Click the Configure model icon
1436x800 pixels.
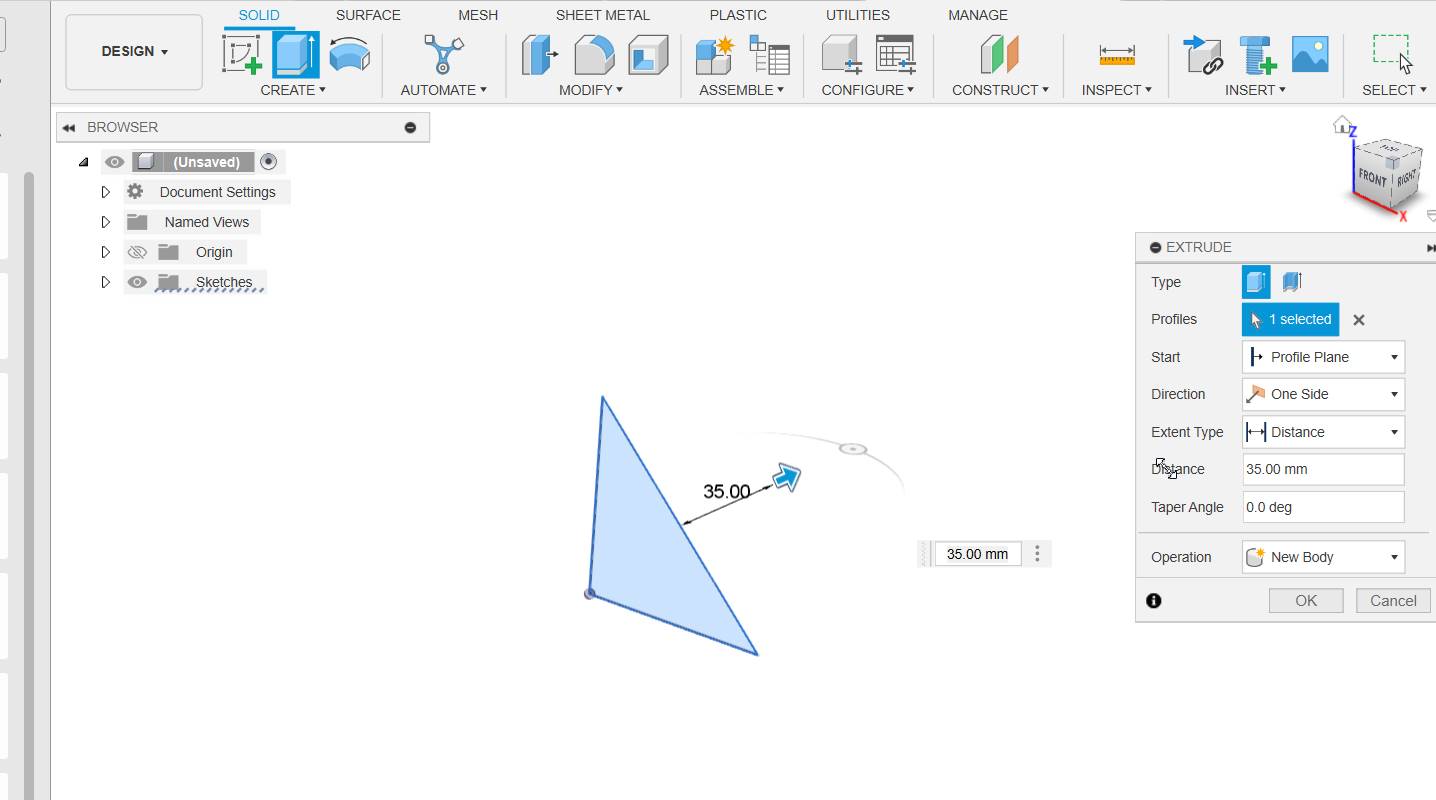click(x=841, y=55)
